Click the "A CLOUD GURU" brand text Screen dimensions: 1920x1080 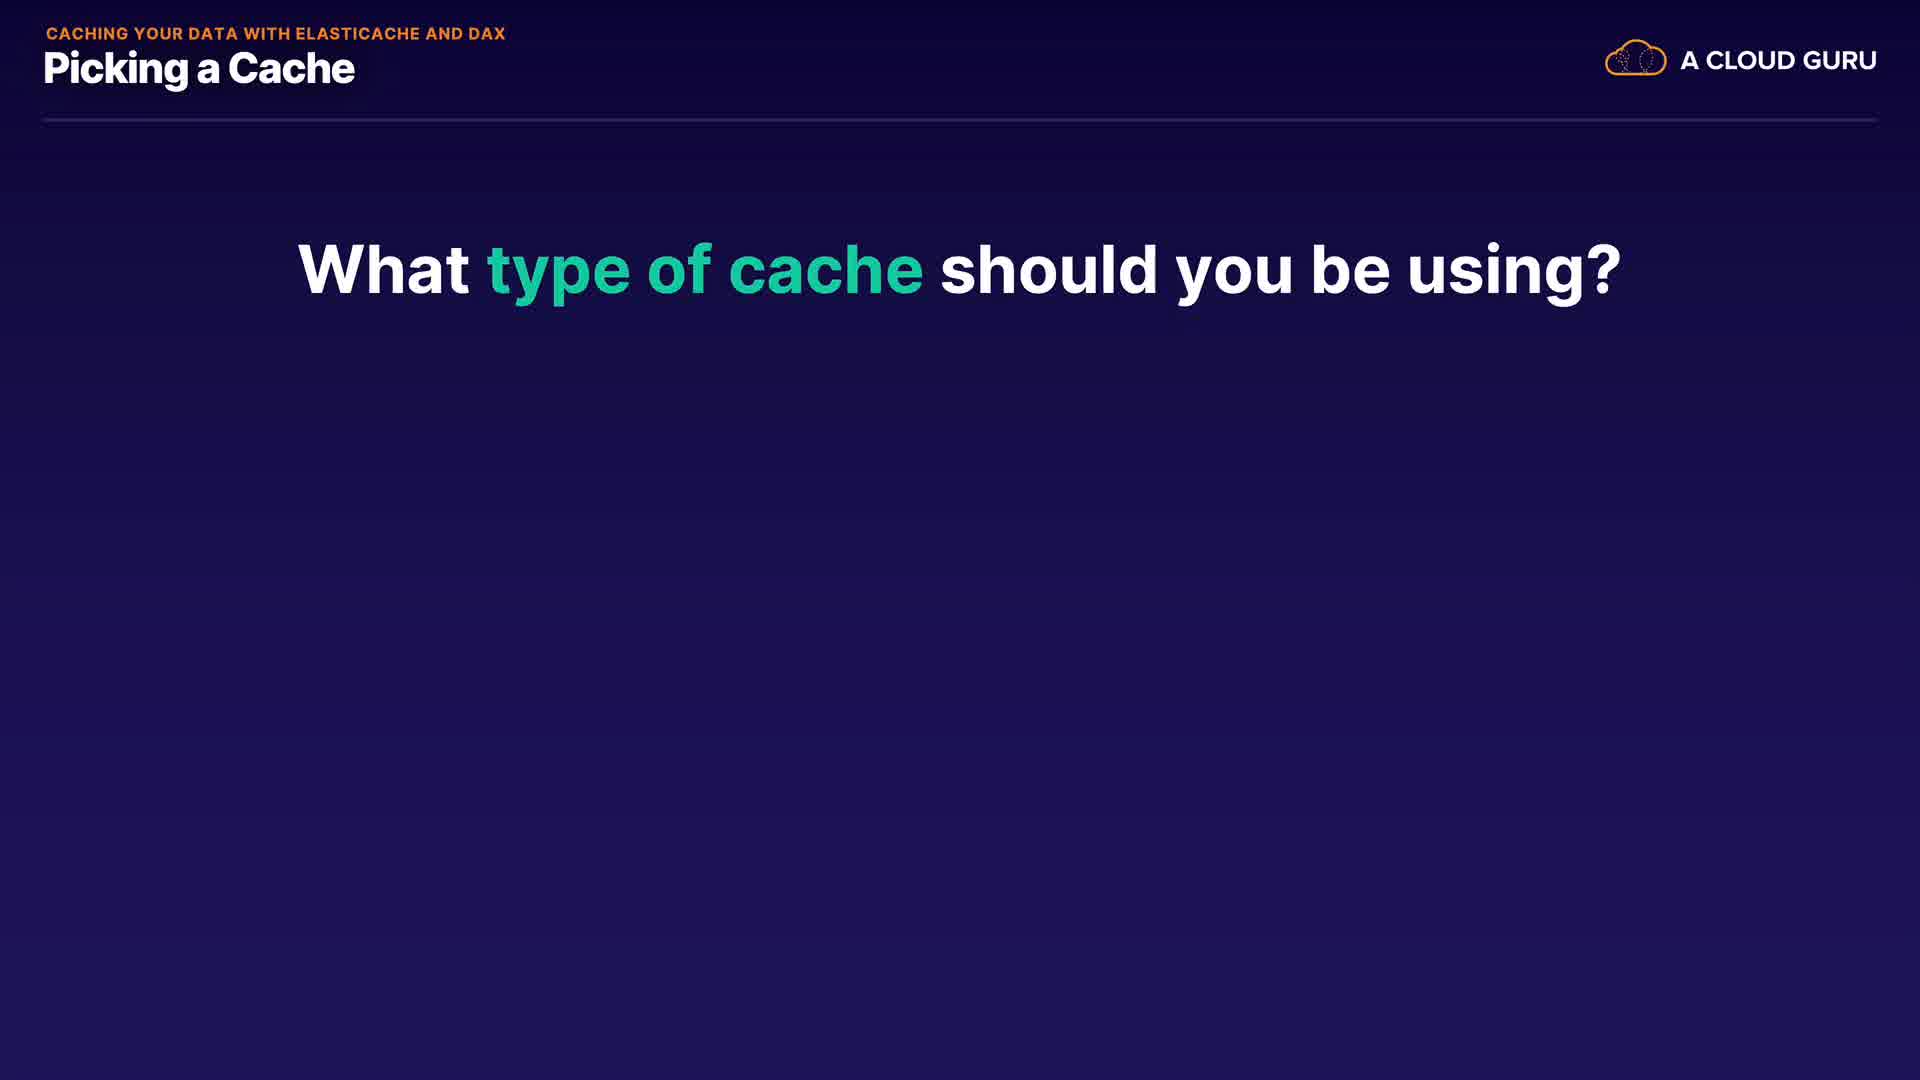click(x=1778, y=61)
